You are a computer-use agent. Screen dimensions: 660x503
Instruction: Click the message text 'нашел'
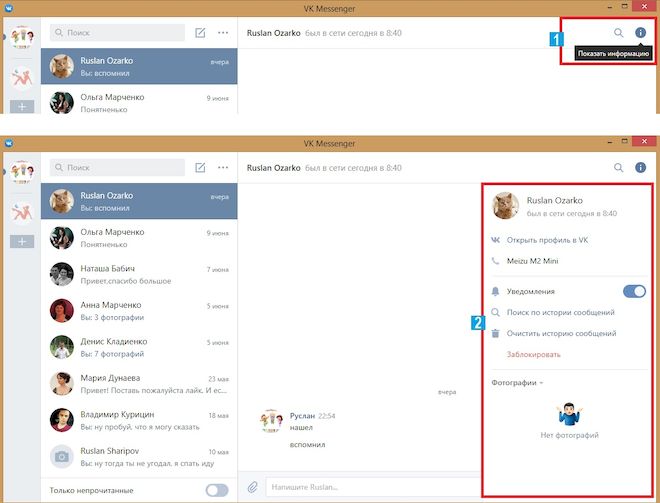pyautogui.click(x=301, y=428)
